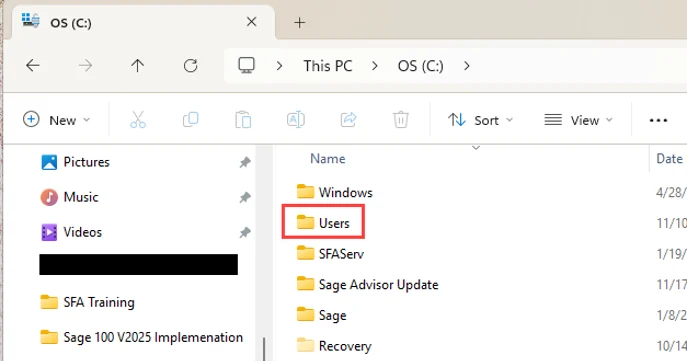Screen dimensions: 687x361
Task: Click OS (C:) in the breadcrumb
Action: (x=421, y=66)
